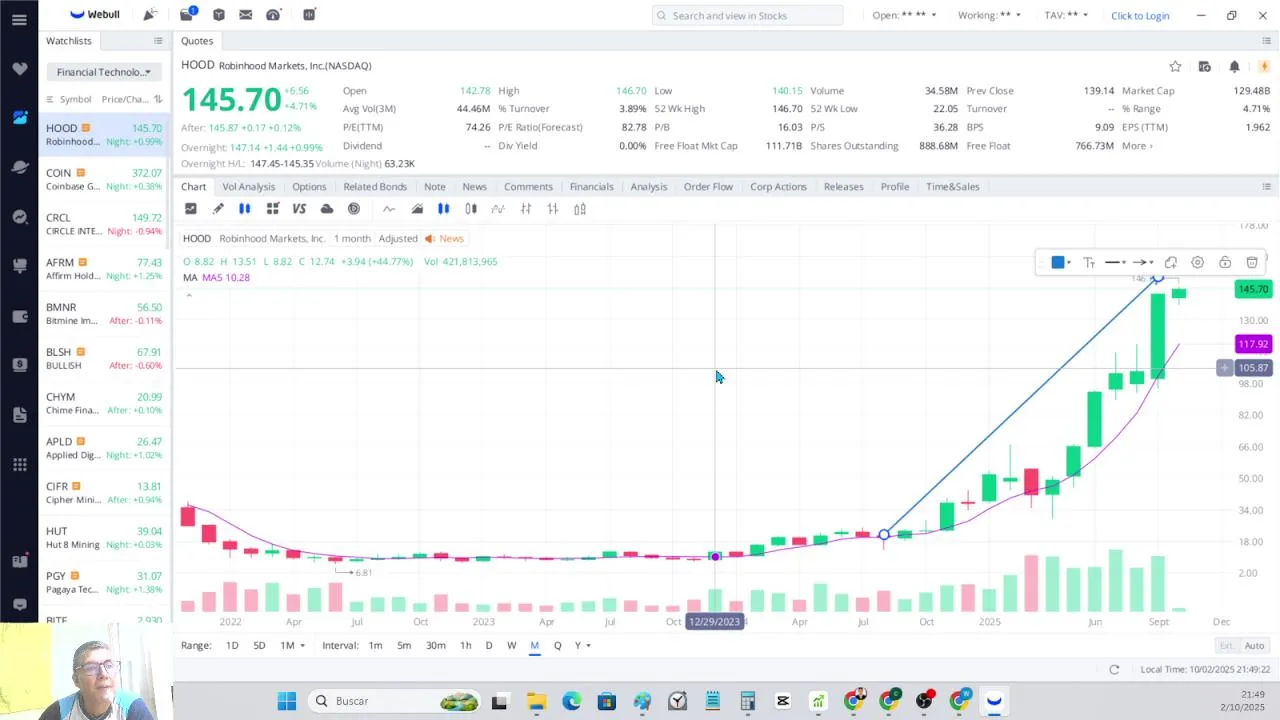The image size is (1280, 720).
Task: Switch to the Order Flow tab
Action: 708,187
